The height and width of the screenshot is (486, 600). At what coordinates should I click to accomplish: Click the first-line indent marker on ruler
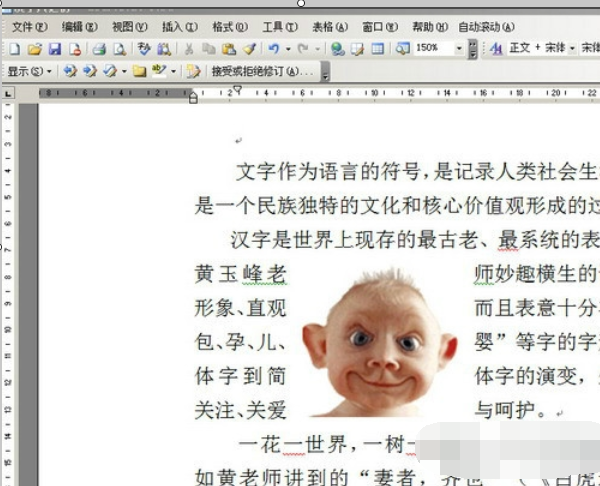coord(238,90)
